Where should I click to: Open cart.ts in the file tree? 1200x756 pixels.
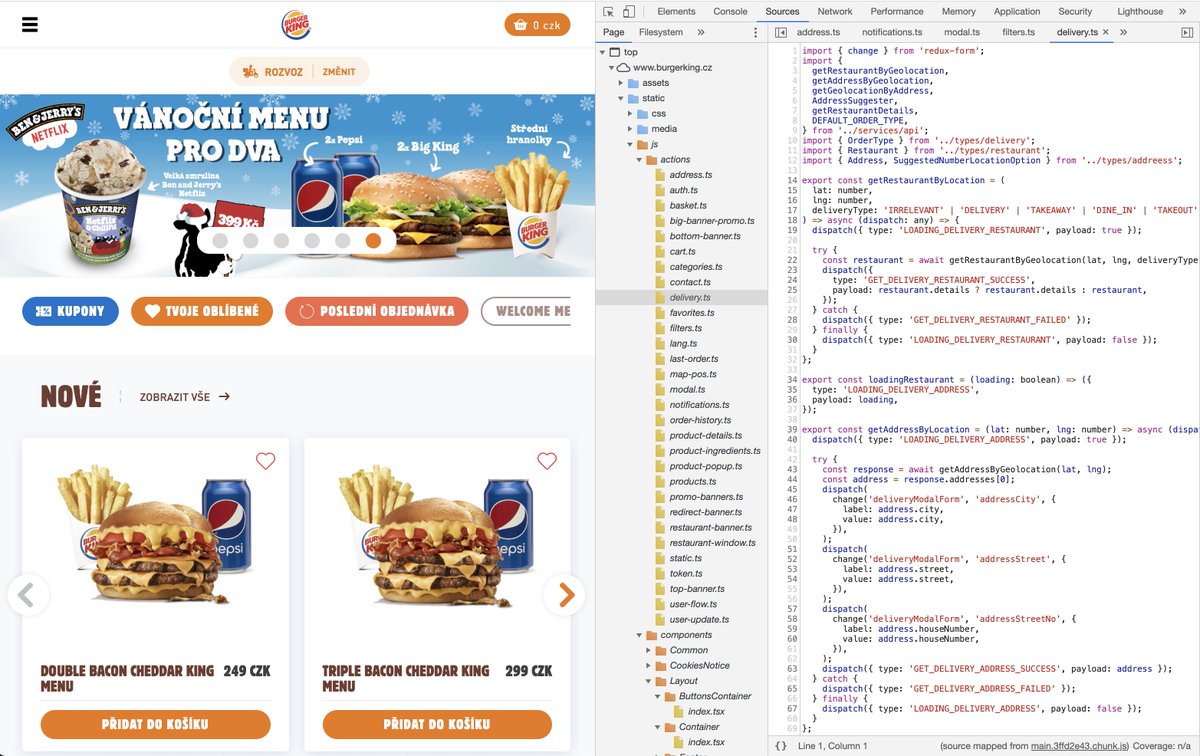682,251
